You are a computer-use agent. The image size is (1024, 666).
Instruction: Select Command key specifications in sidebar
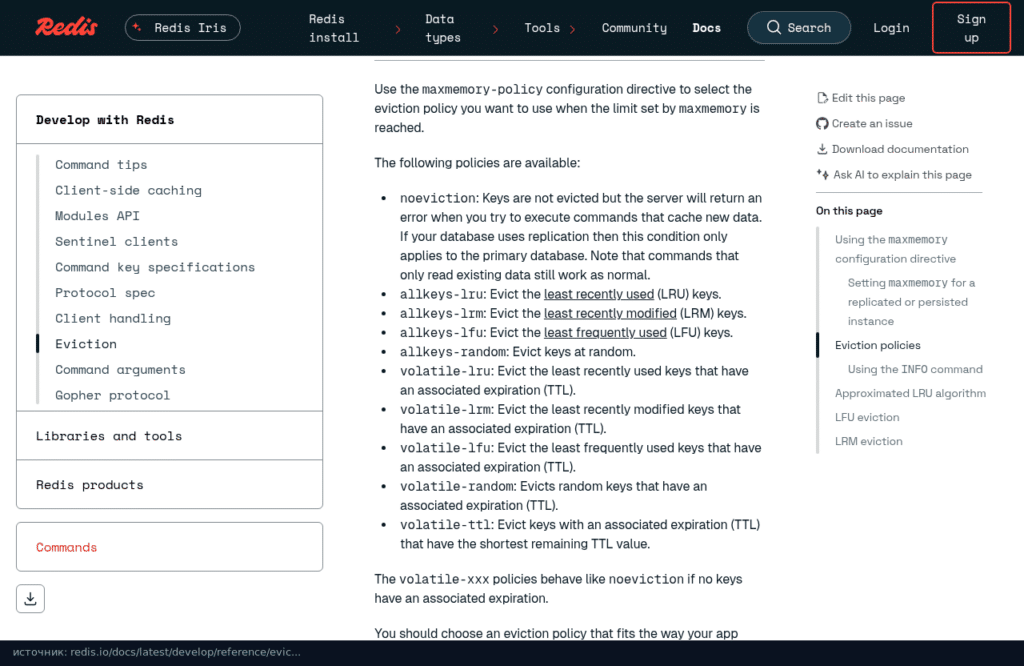coord(155,267)
